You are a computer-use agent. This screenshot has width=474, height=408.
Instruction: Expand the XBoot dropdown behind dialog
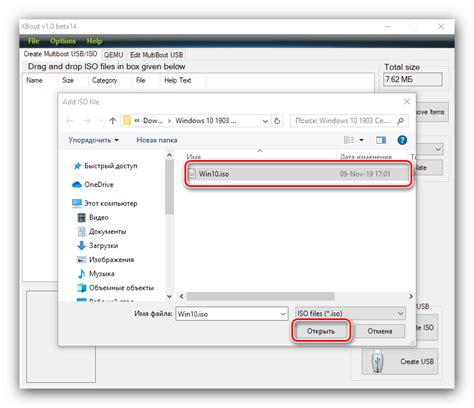tap(438, 149)
